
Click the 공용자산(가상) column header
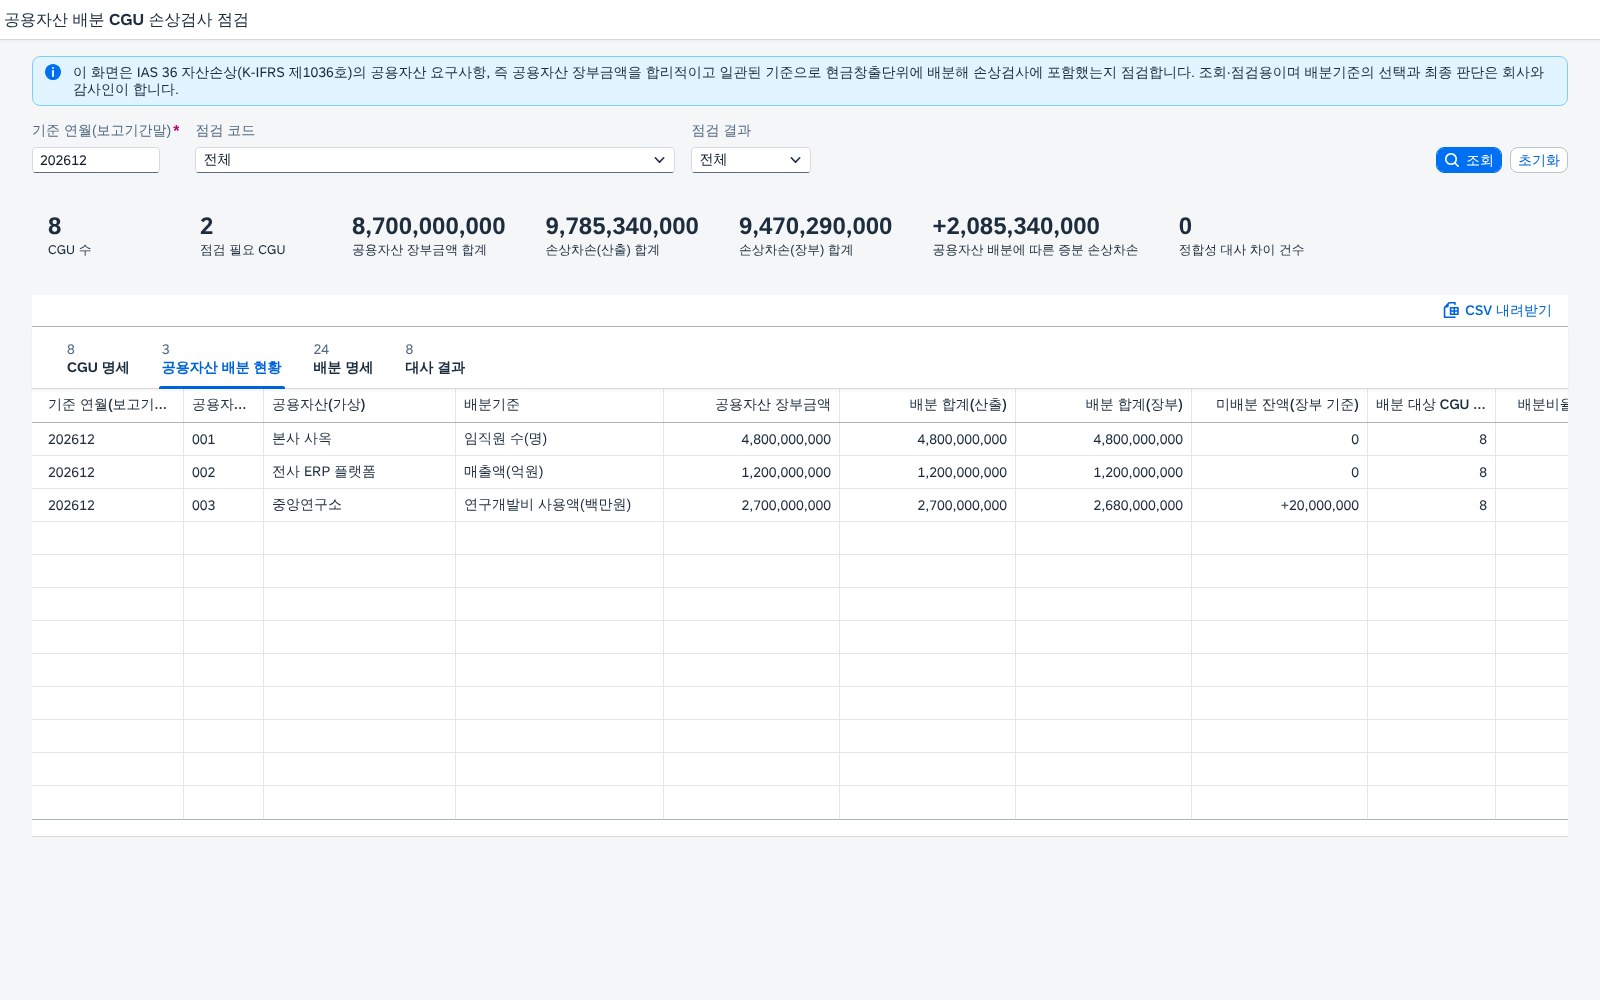coord(360,405)
